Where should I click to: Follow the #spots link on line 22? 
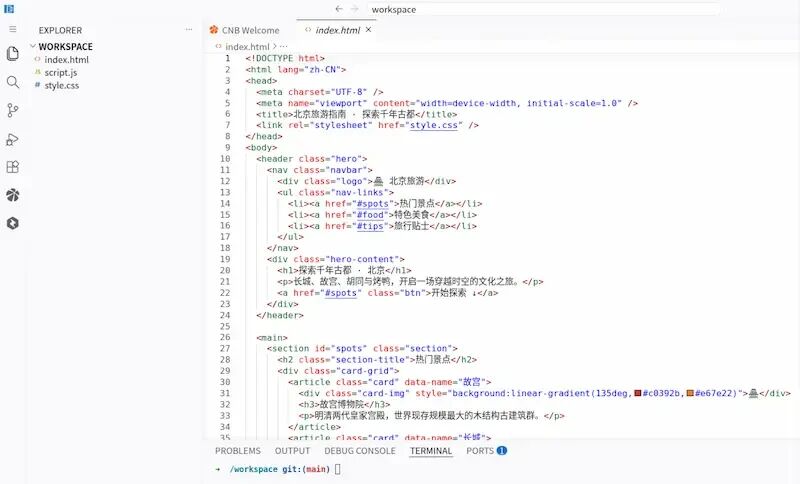tap(341, 293)
